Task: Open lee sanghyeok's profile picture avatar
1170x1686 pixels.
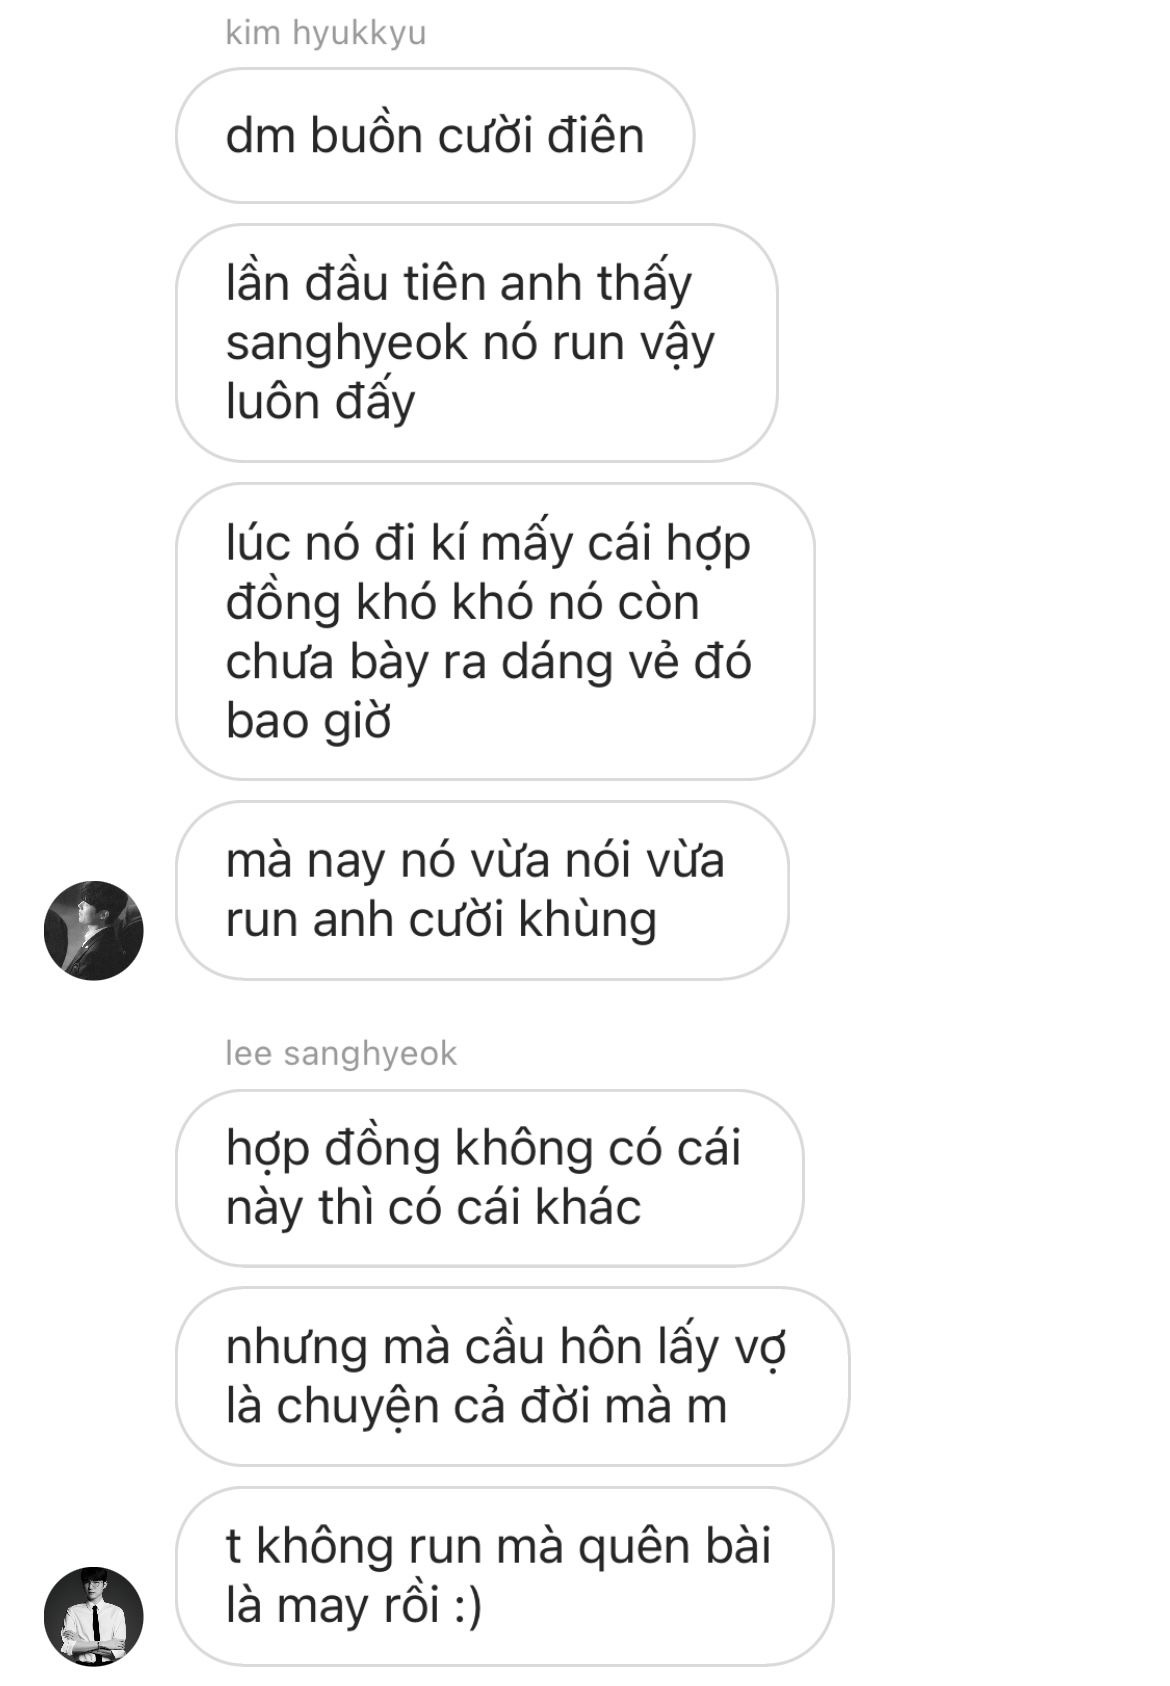Action: [x=94, y=1616]
